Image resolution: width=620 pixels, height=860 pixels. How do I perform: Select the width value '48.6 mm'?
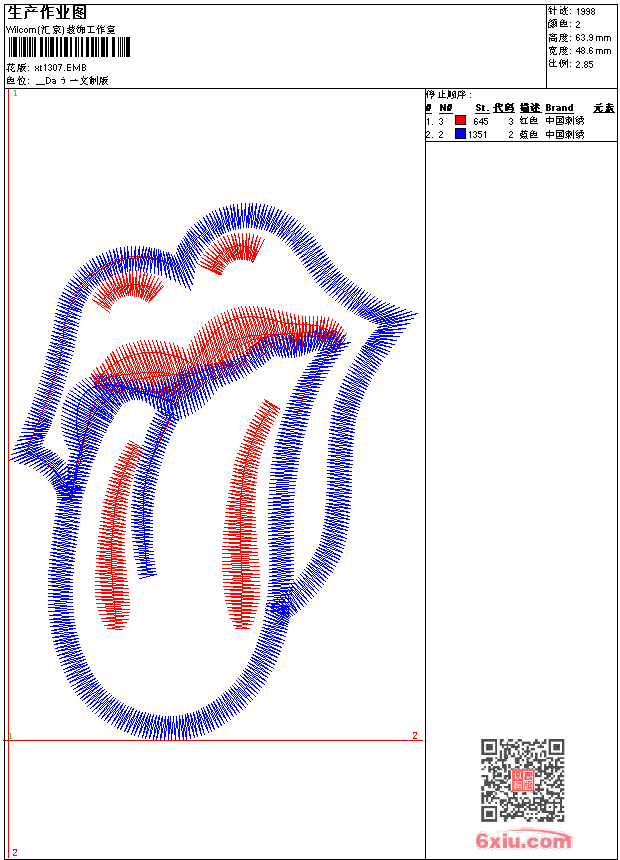coord(593,51)
